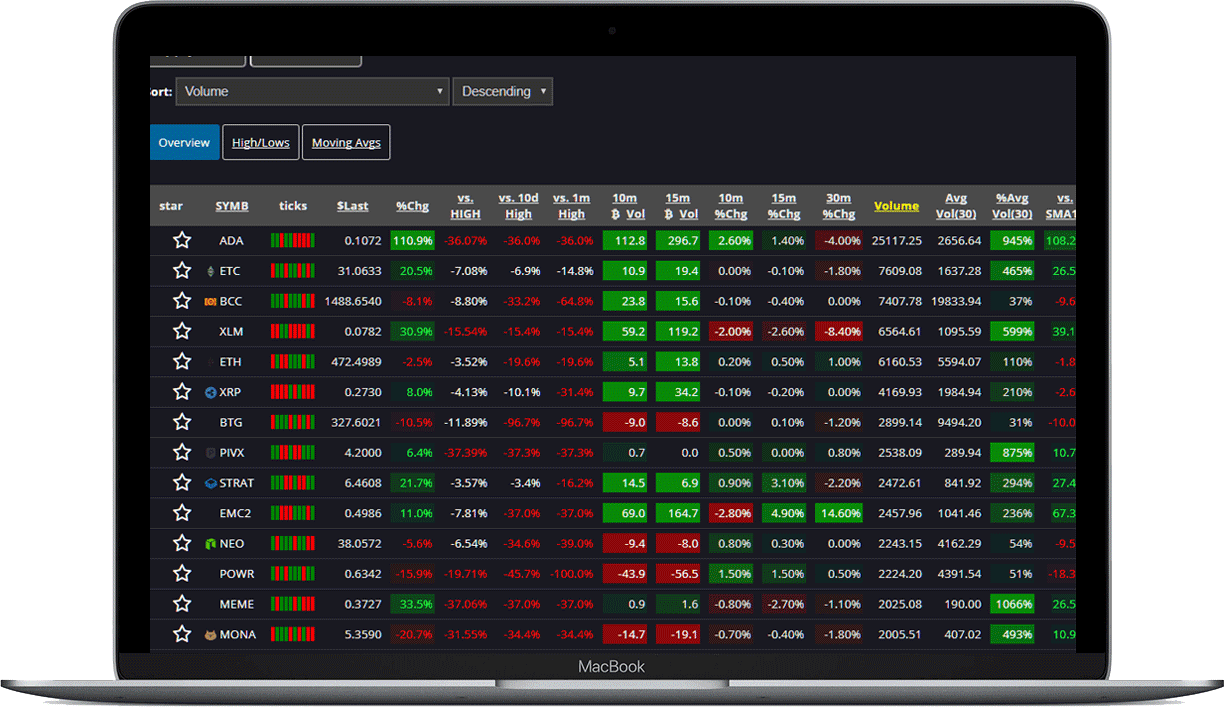Sort by the 15m %Chg column header

click(x=784, y=206)
